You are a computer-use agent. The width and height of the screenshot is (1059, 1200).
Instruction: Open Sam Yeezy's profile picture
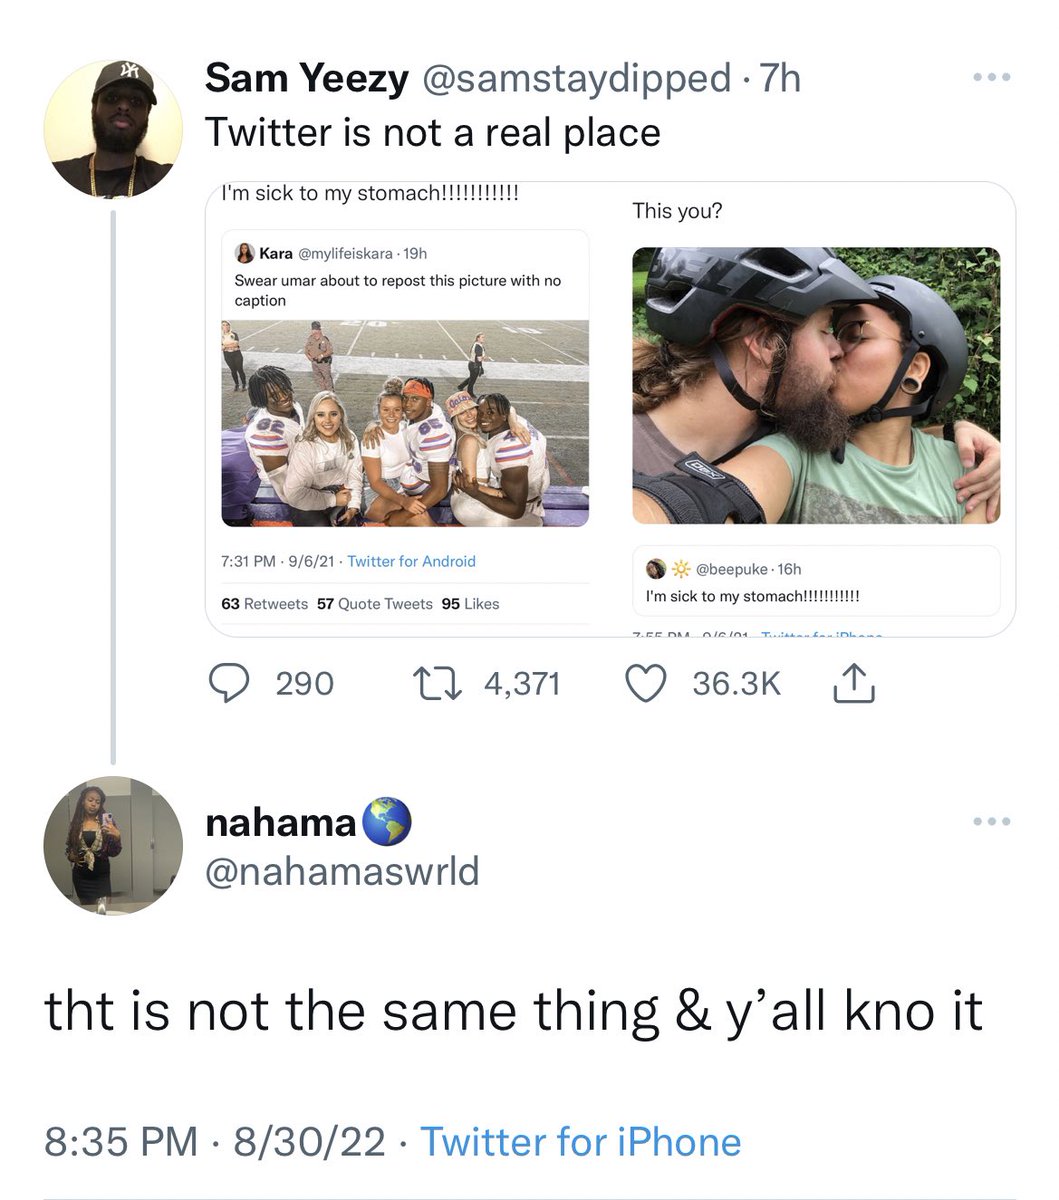click(x=113, y=126)
